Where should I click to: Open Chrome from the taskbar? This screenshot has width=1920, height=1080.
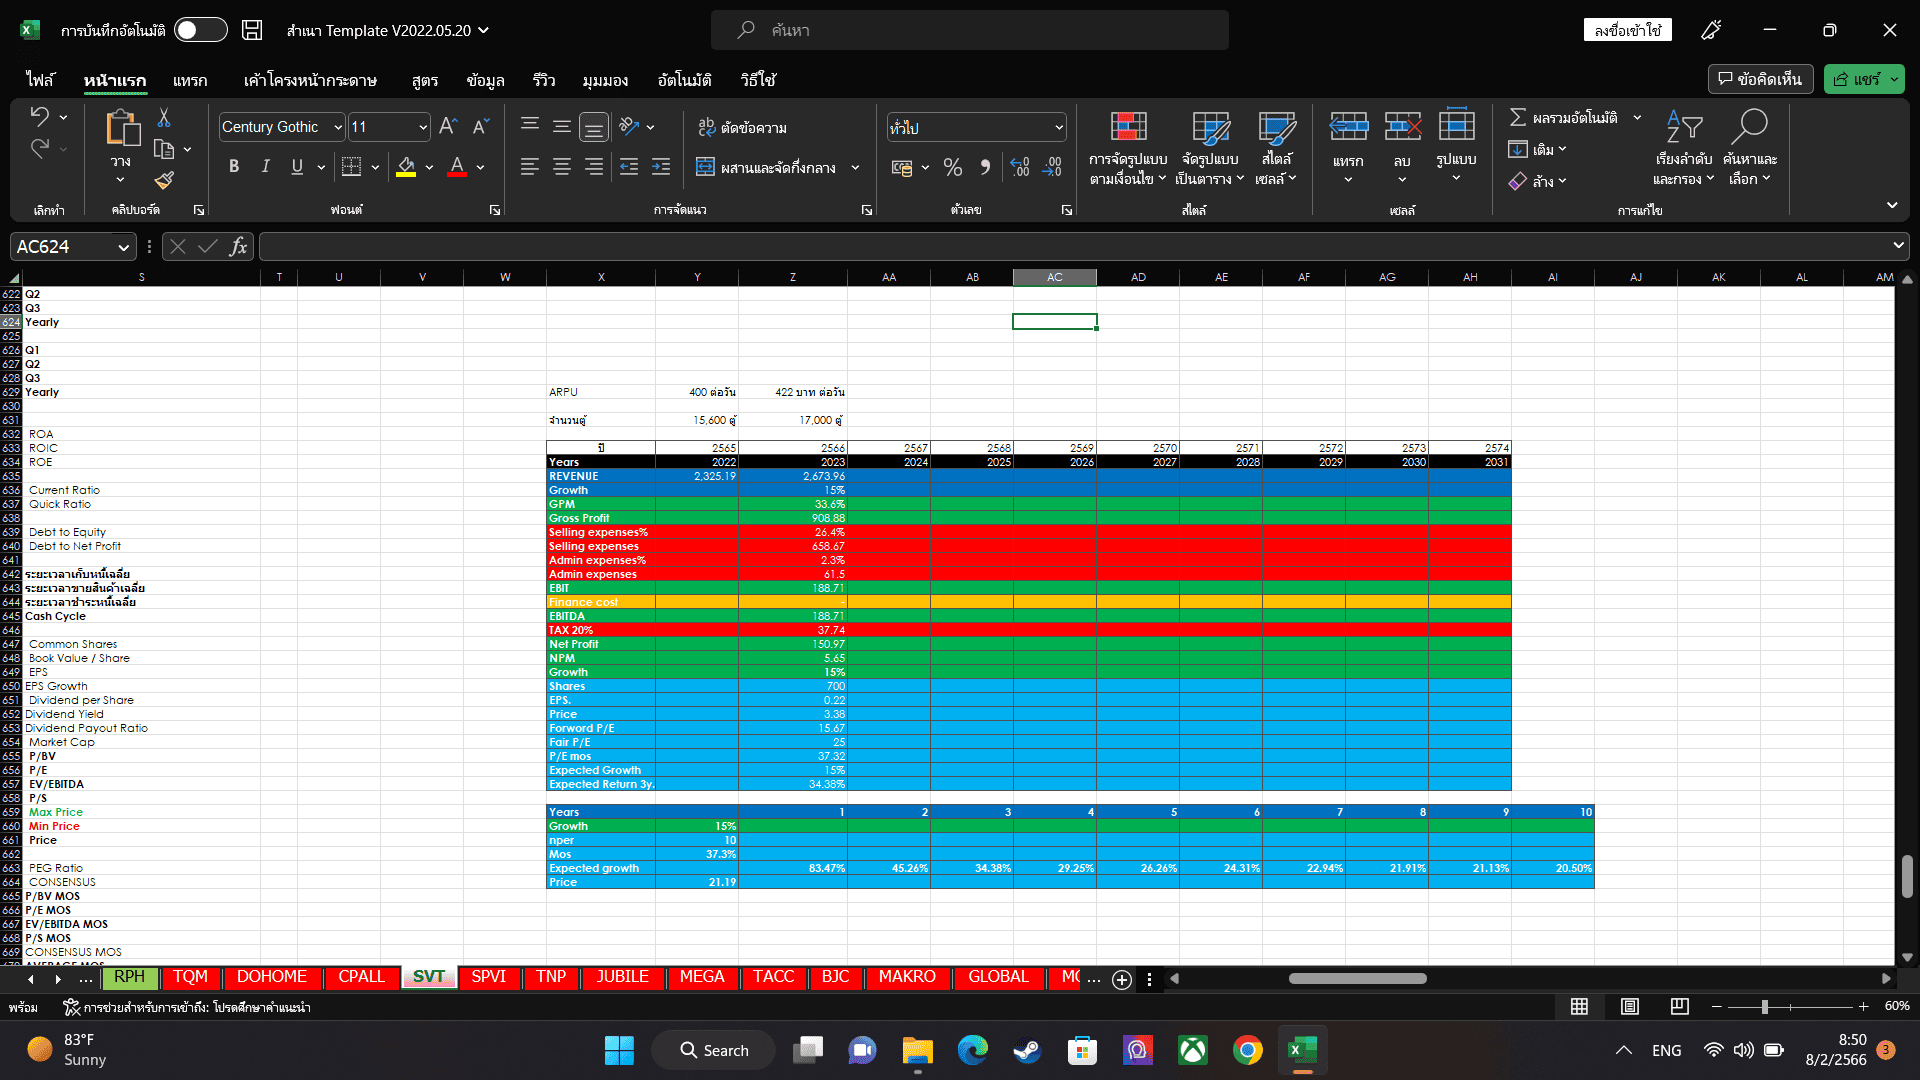click(x=1247, y=1050)
